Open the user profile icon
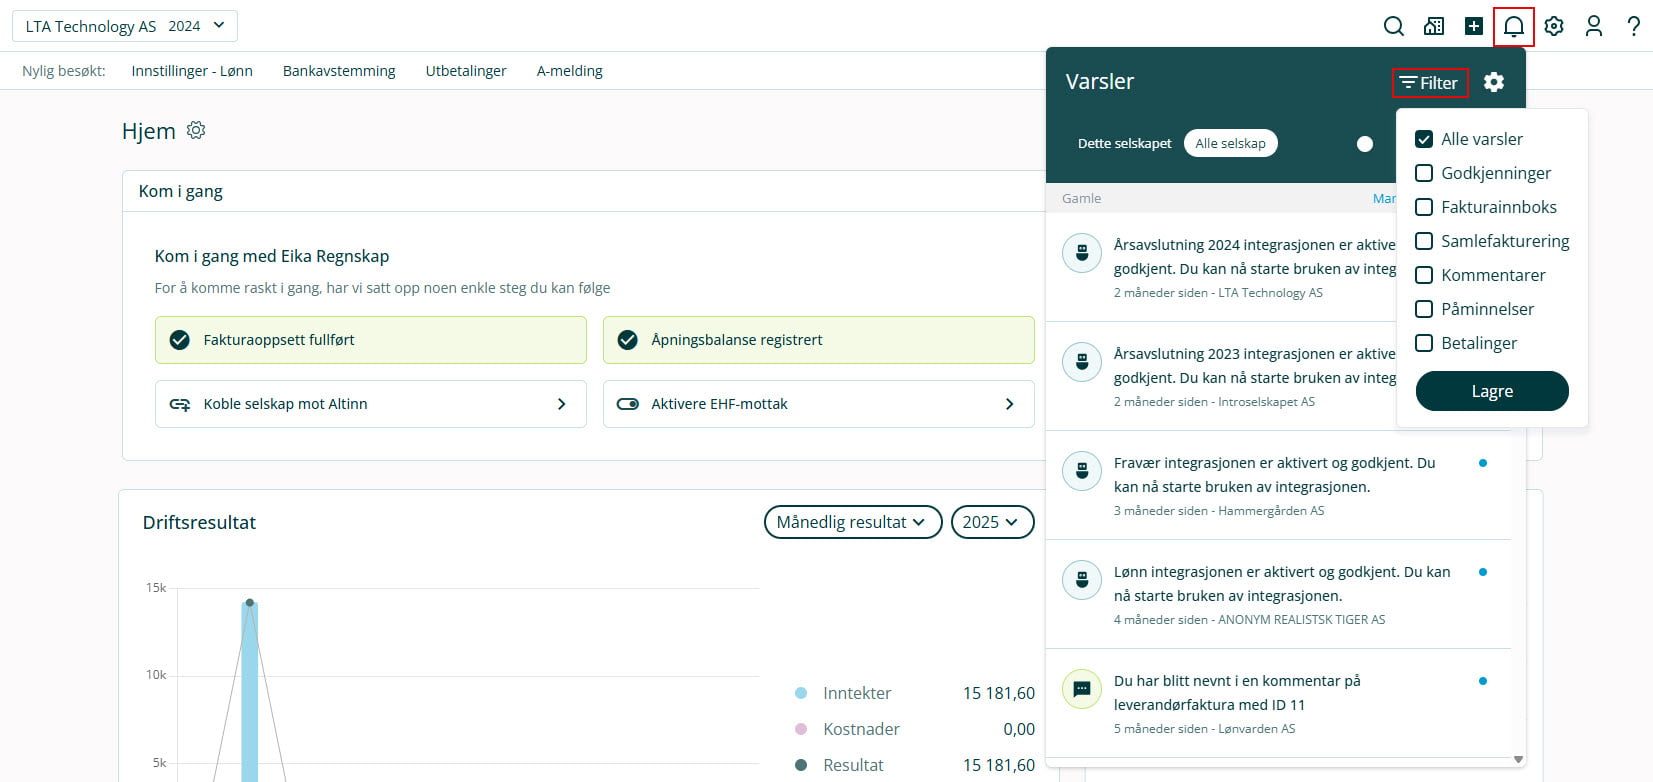 click(1594, 26)
